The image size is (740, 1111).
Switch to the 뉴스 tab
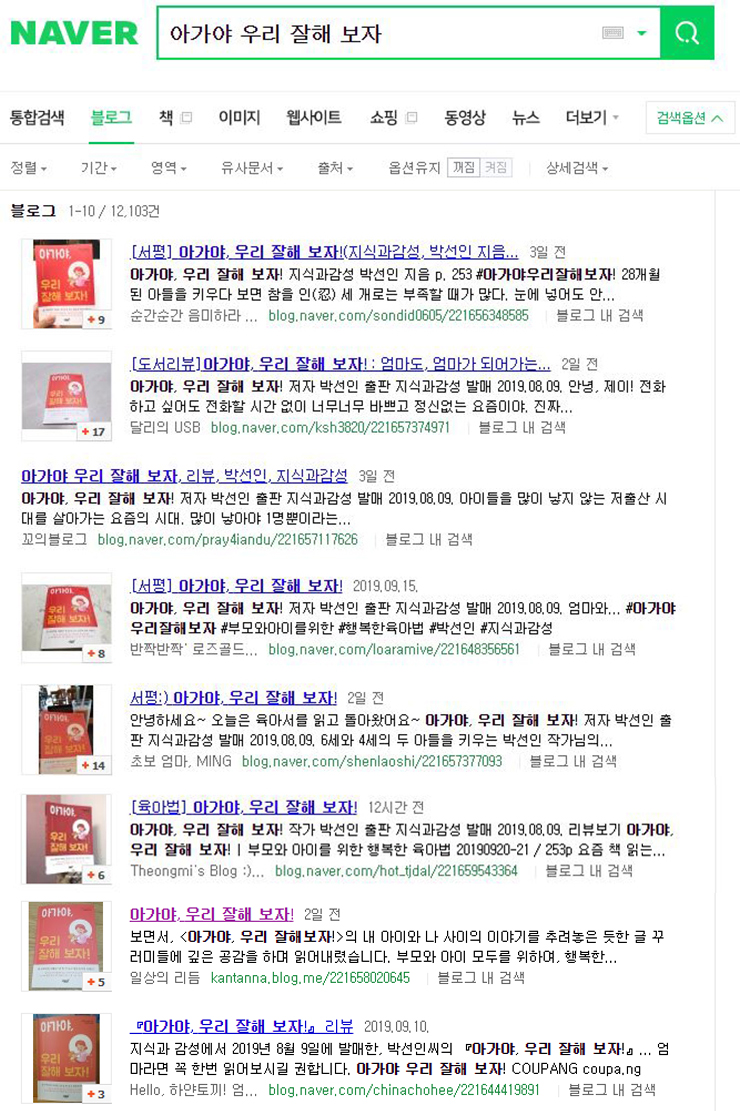pyautogui.click(x=525, y=118)
